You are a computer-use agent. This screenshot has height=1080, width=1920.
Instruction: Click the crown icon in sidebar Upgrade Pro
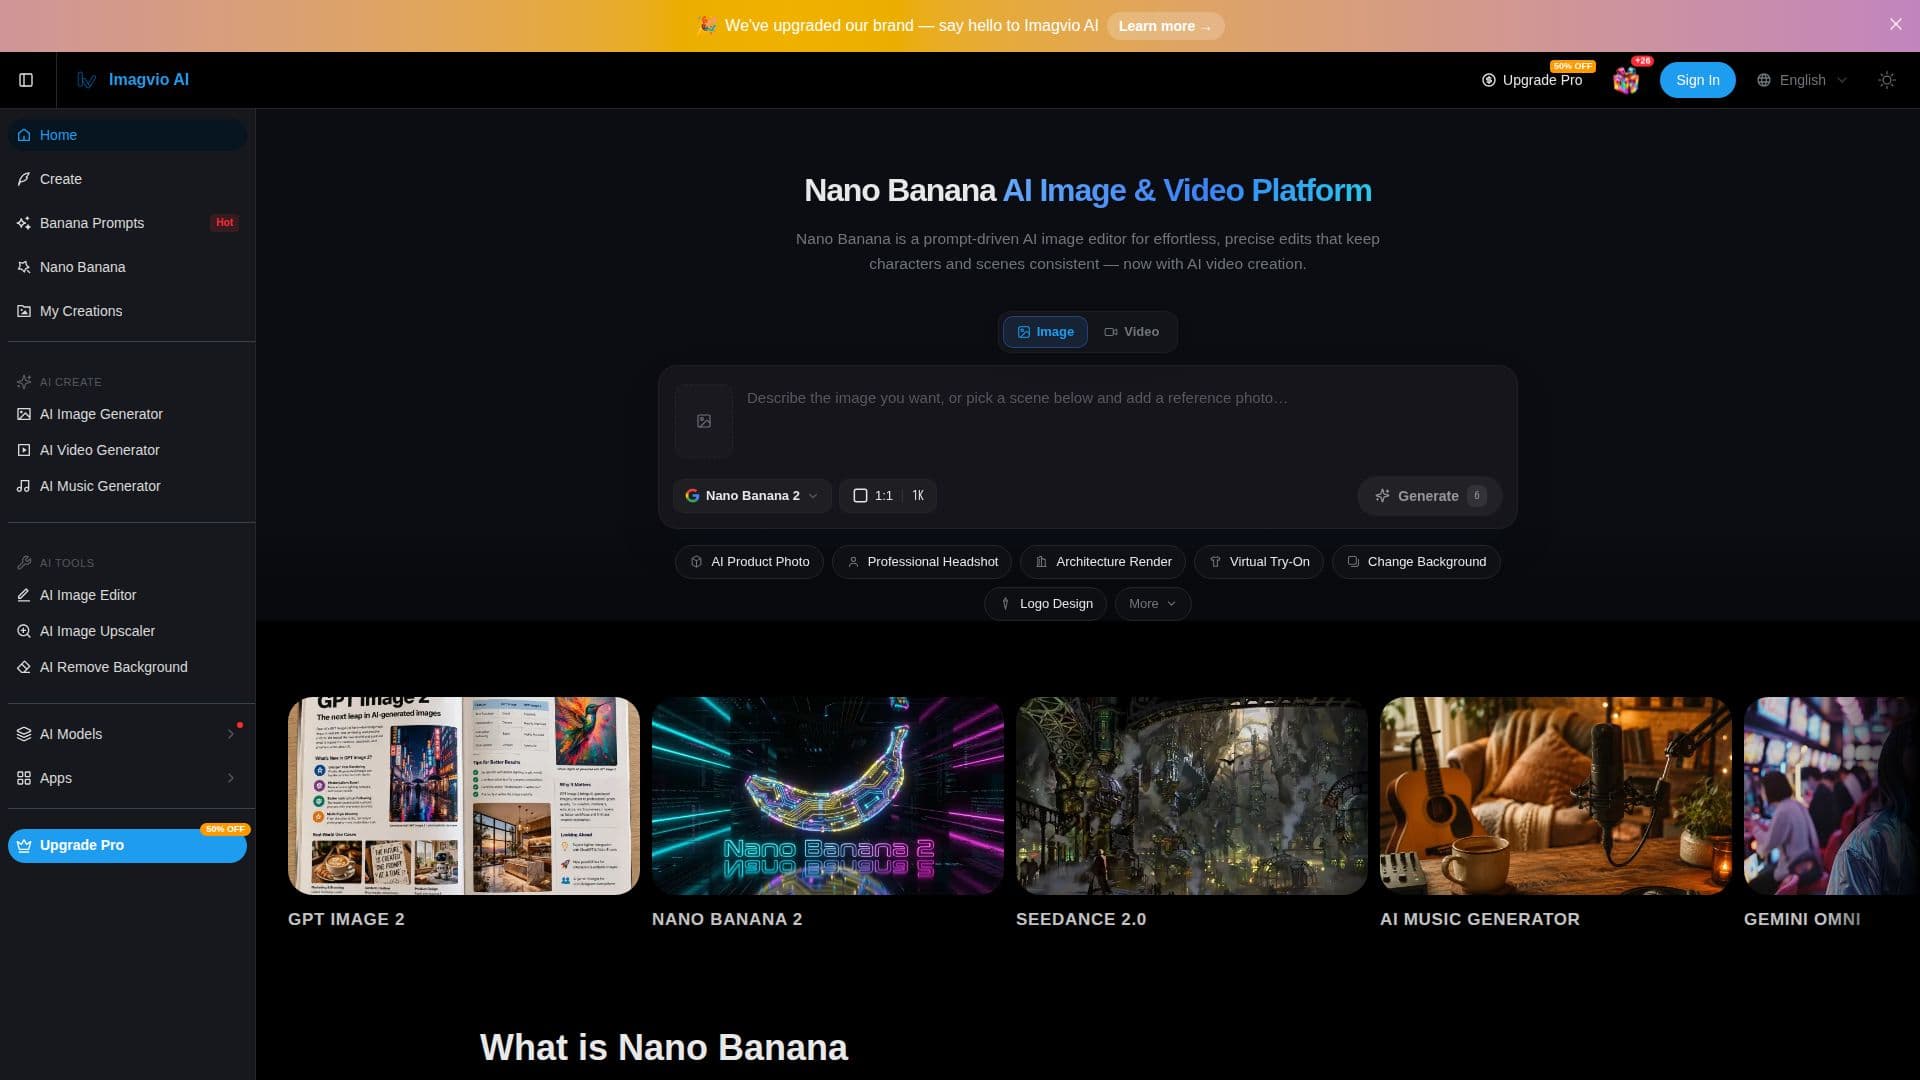point(24,845)
